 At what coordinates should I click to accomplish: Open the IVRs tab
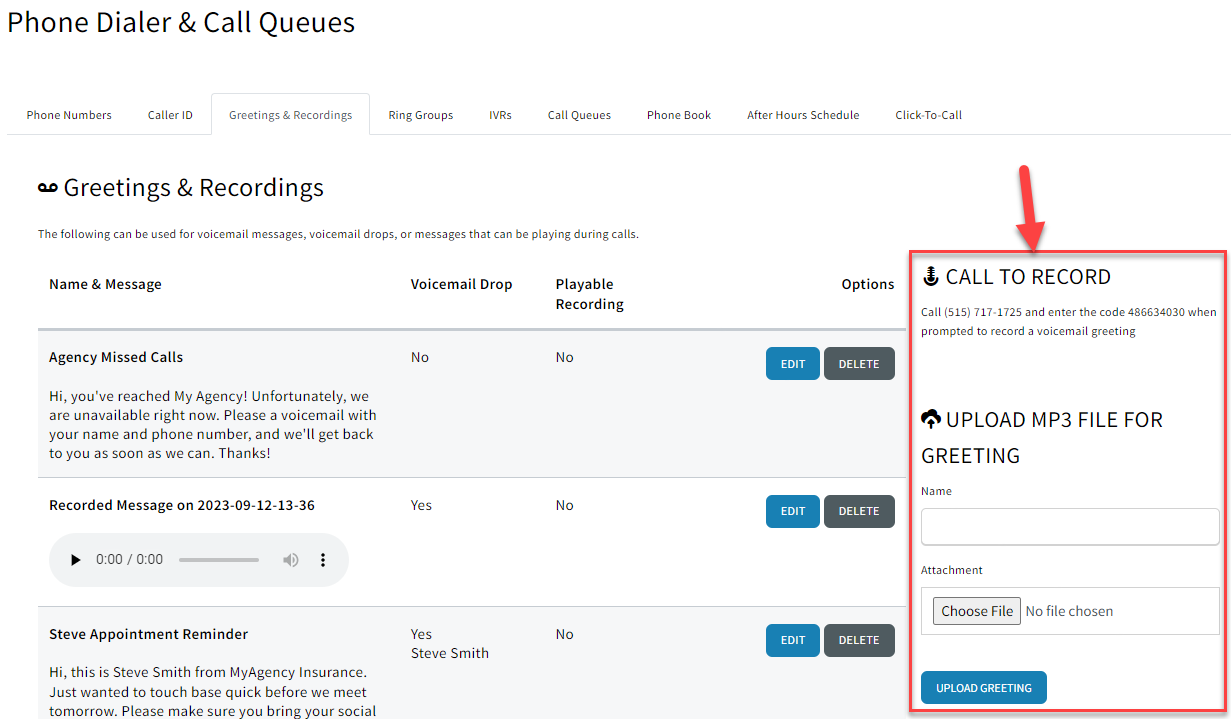pos(500,115)
